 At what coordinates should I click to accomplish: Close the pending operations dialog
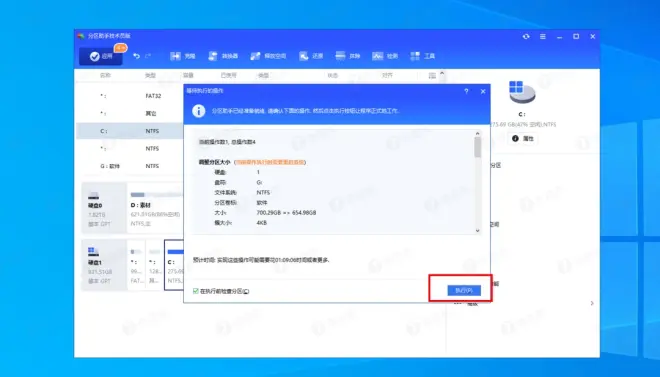[483, 91]
